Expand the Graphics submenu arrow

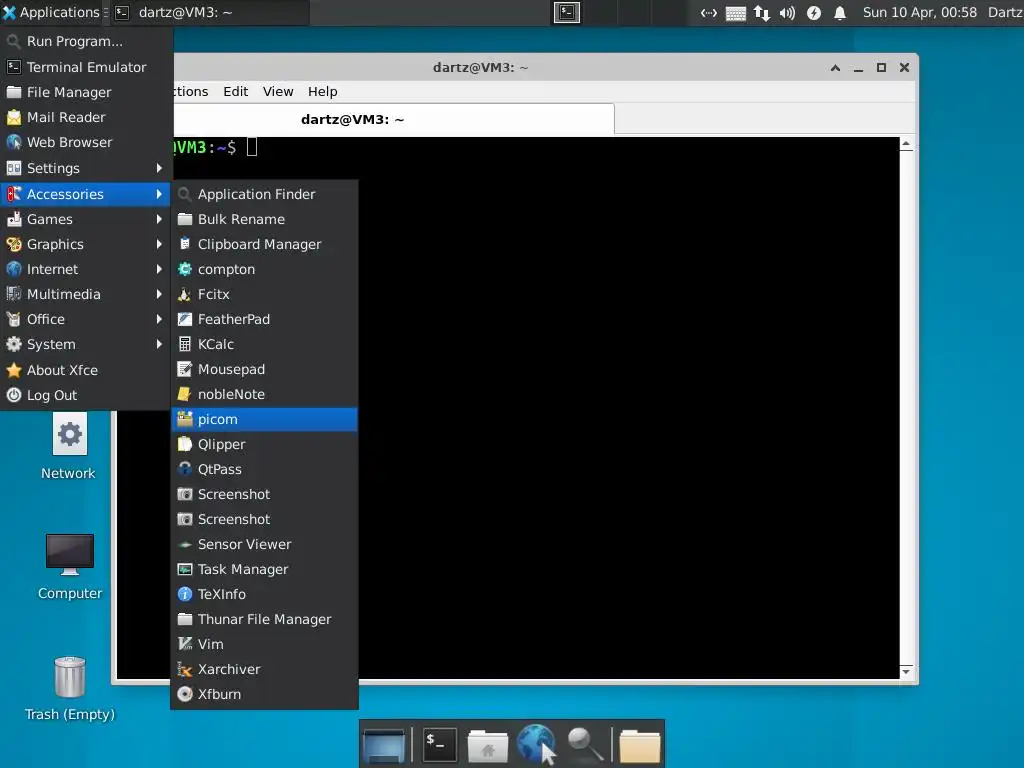pyautogui.click(x=159, y=244)
